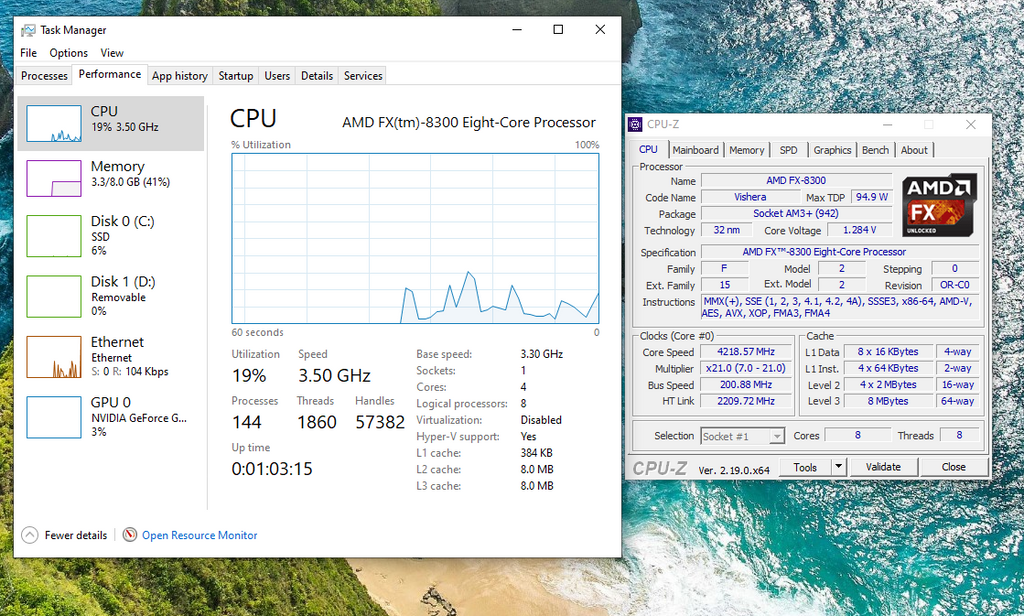
Task: Click the Bus Speed 200.88 MHz field
Action: tap(746, 385)
